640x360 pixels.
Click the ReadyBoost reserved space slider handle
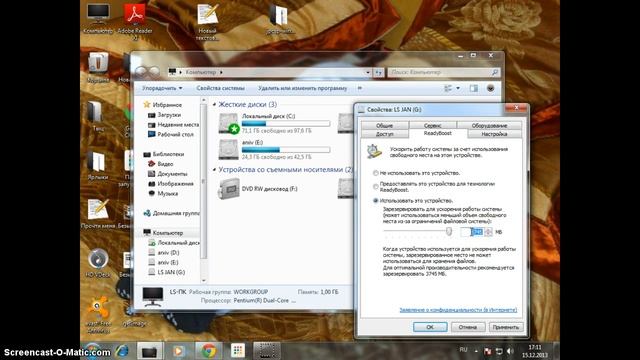click(449, 231)
